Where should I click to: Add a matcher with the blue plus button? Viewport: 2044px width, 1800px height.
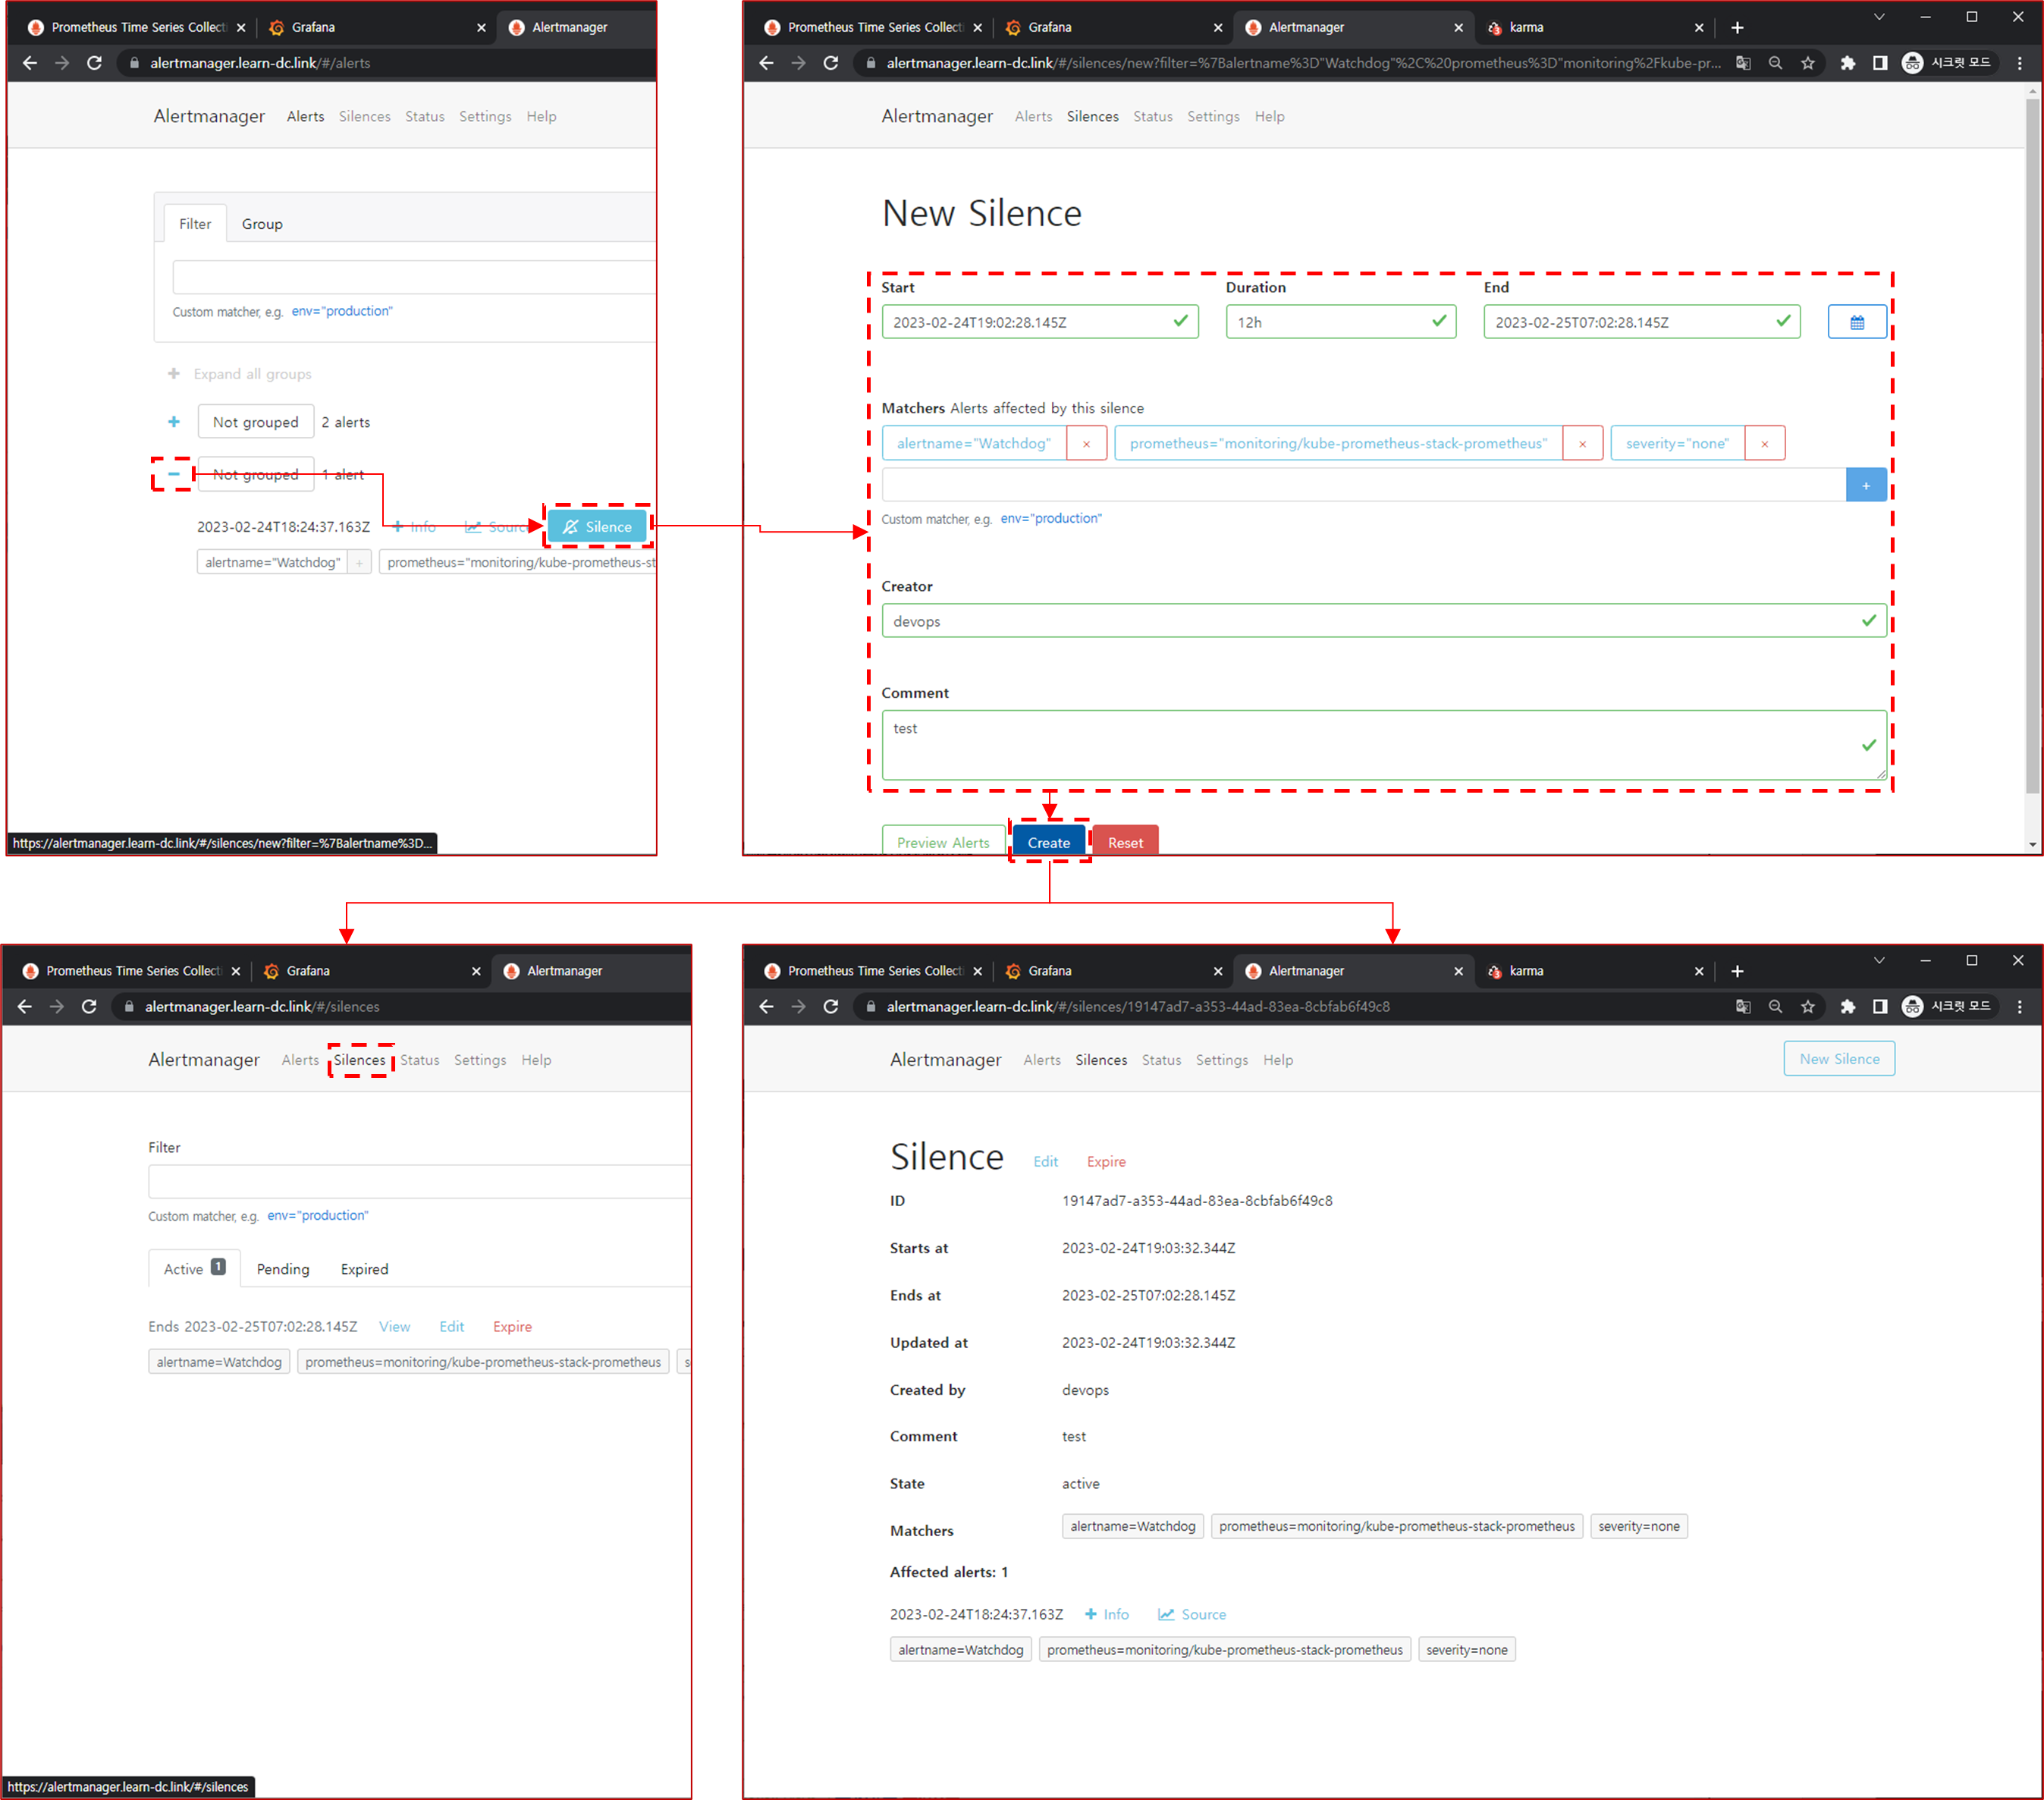coord(1865,485)
